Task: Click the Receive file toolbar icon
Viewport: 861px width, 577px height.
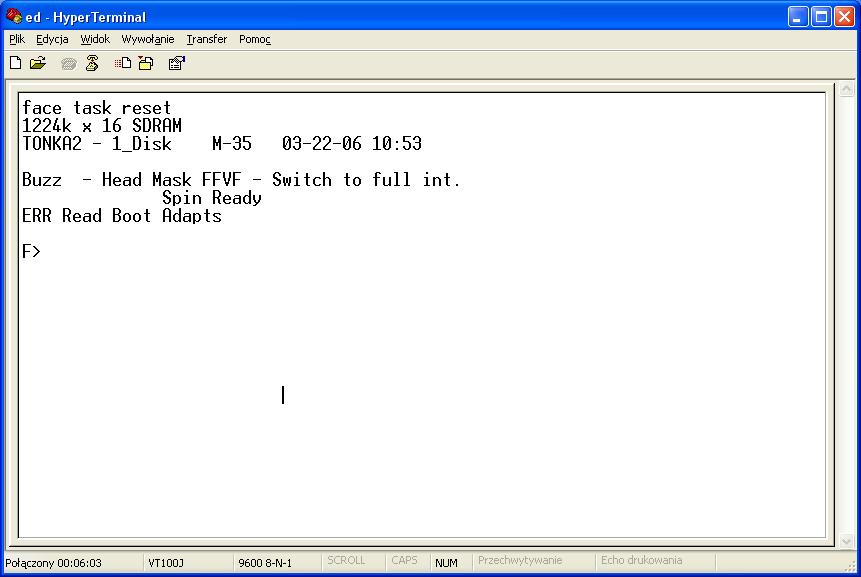Action: (146, 63)
